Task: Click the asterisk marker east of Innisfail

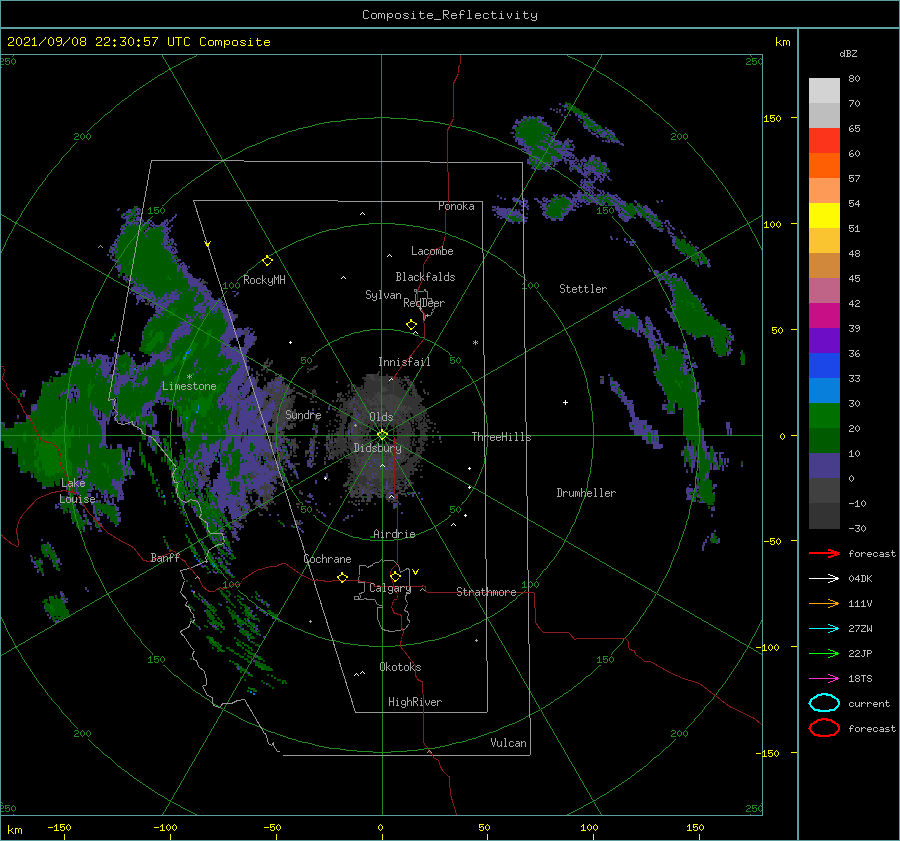Action: coord(475,343)
